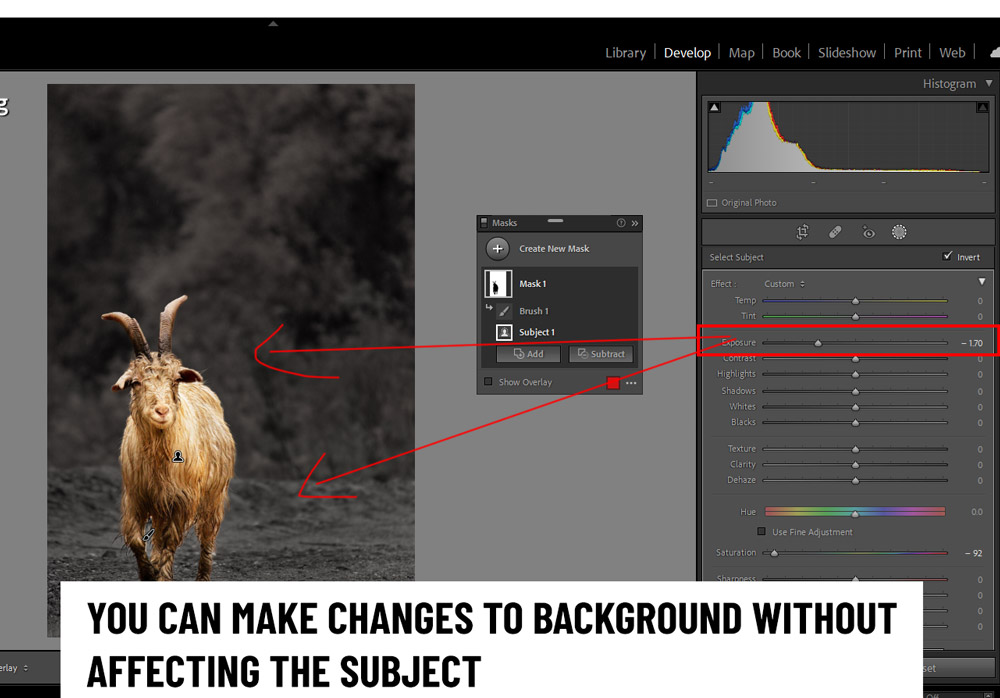Viewport: 1000px width, 698px height.
Task: Open the Masks panel help icon
Action: (x=621, y=223)
